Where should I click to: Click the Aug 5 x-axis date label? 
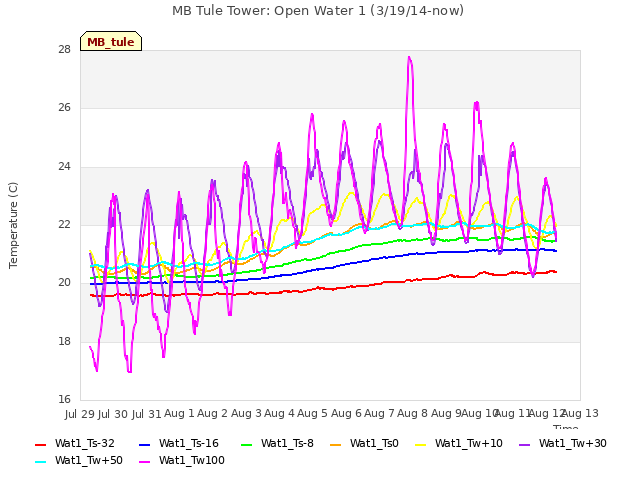pyautogui.click(x=313, y=414)
